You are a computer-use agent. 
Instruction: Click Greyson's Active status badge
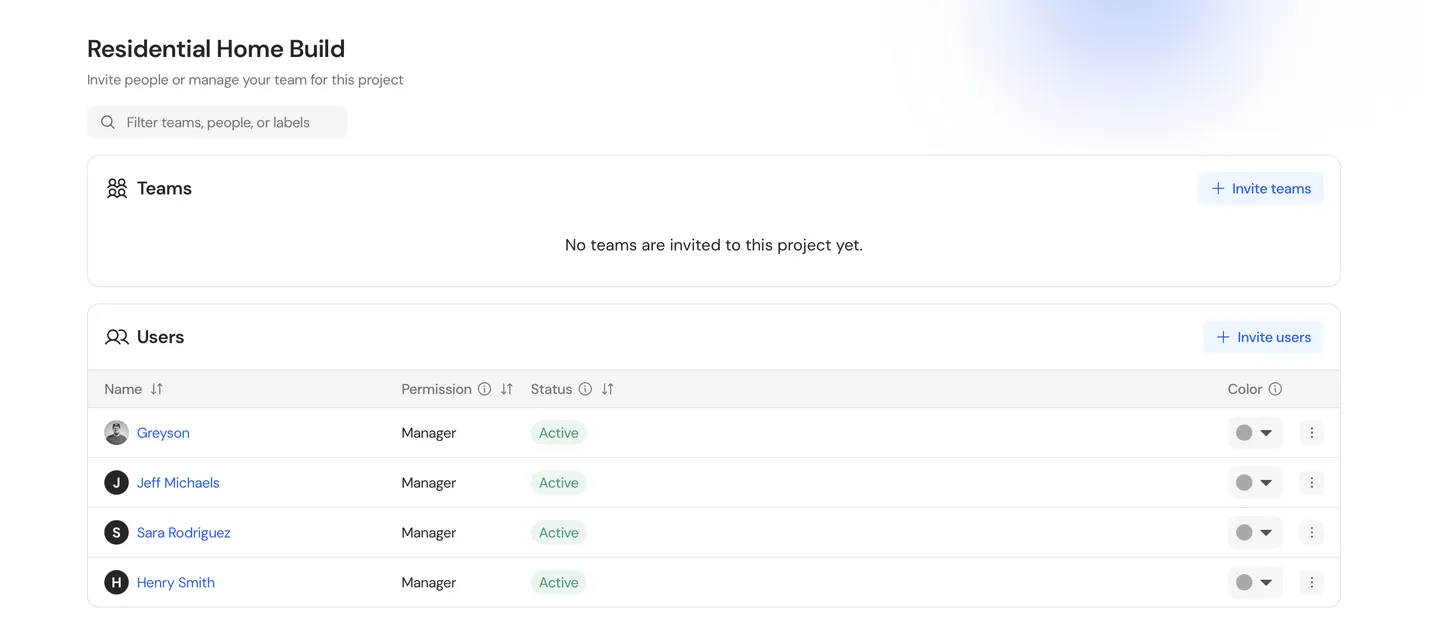[558, 433]
